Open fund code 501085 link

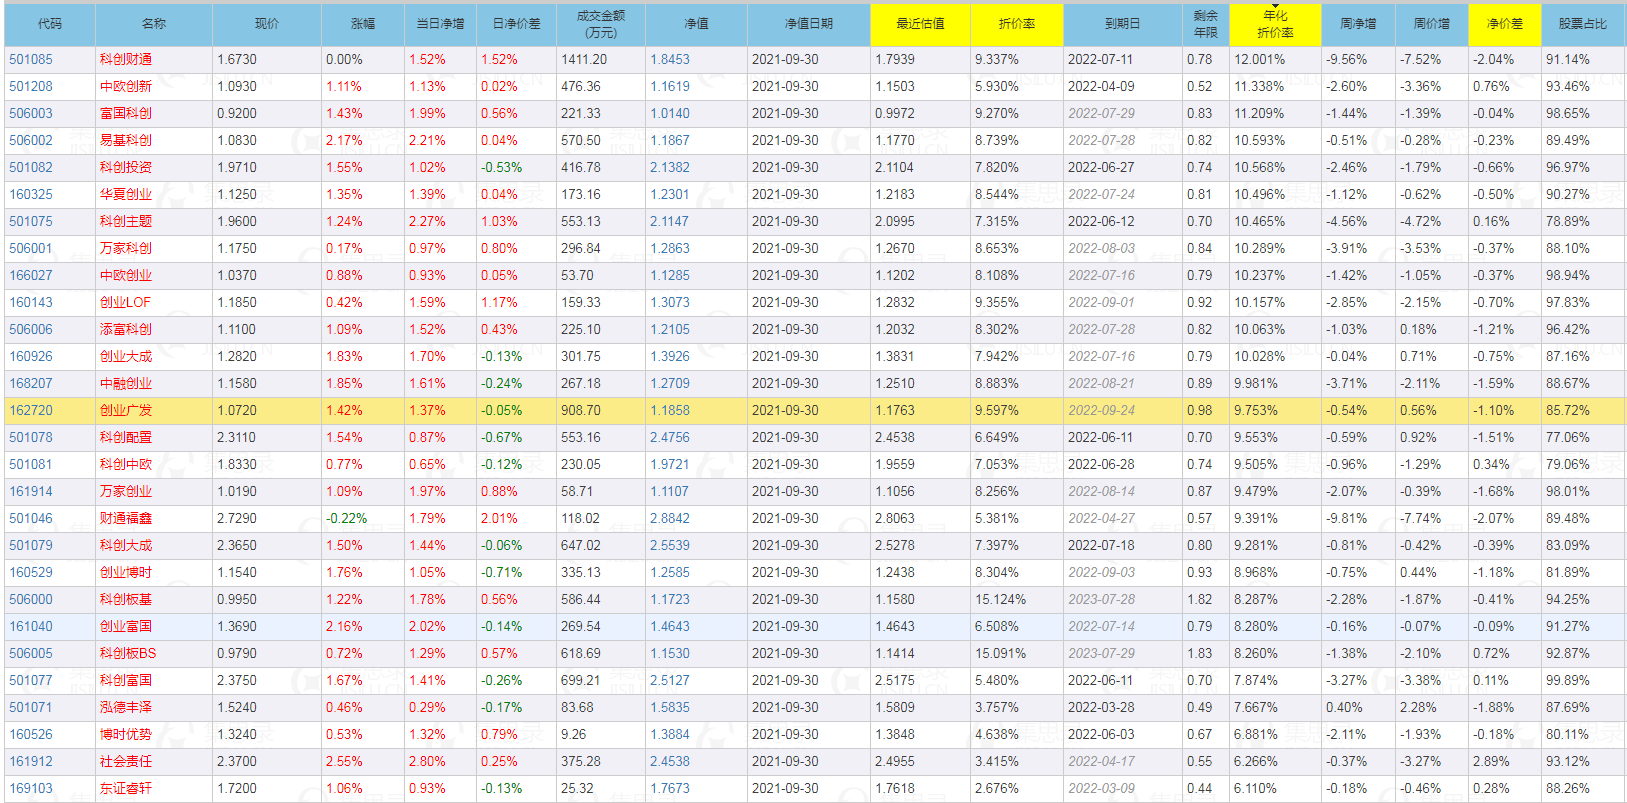31,60
